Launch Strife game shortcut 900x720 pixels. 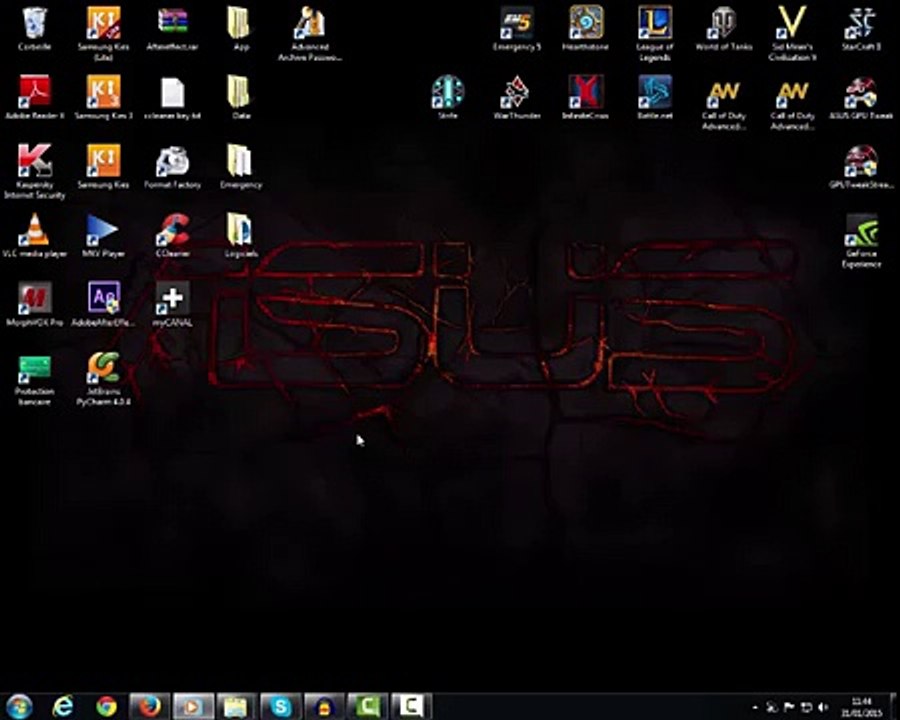click(448, 98)
